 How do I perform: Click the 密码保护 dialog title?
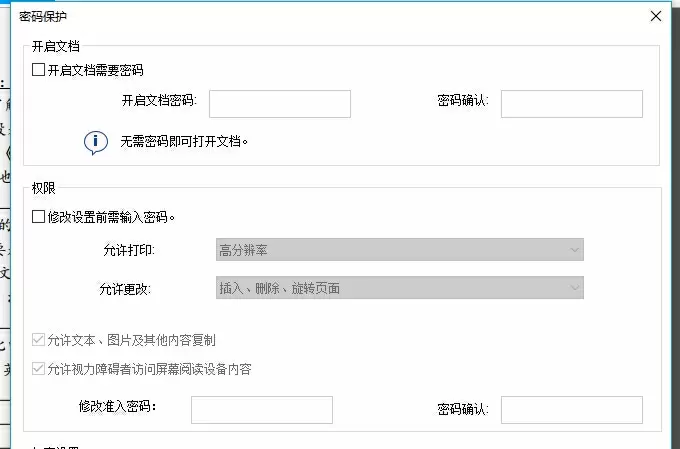(44, 16)
